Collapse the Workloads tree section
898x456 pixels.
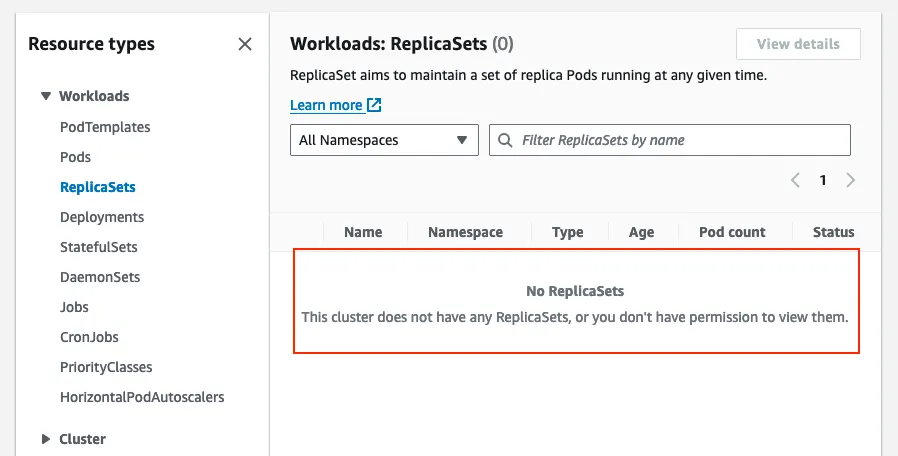[x=45, y=96]
